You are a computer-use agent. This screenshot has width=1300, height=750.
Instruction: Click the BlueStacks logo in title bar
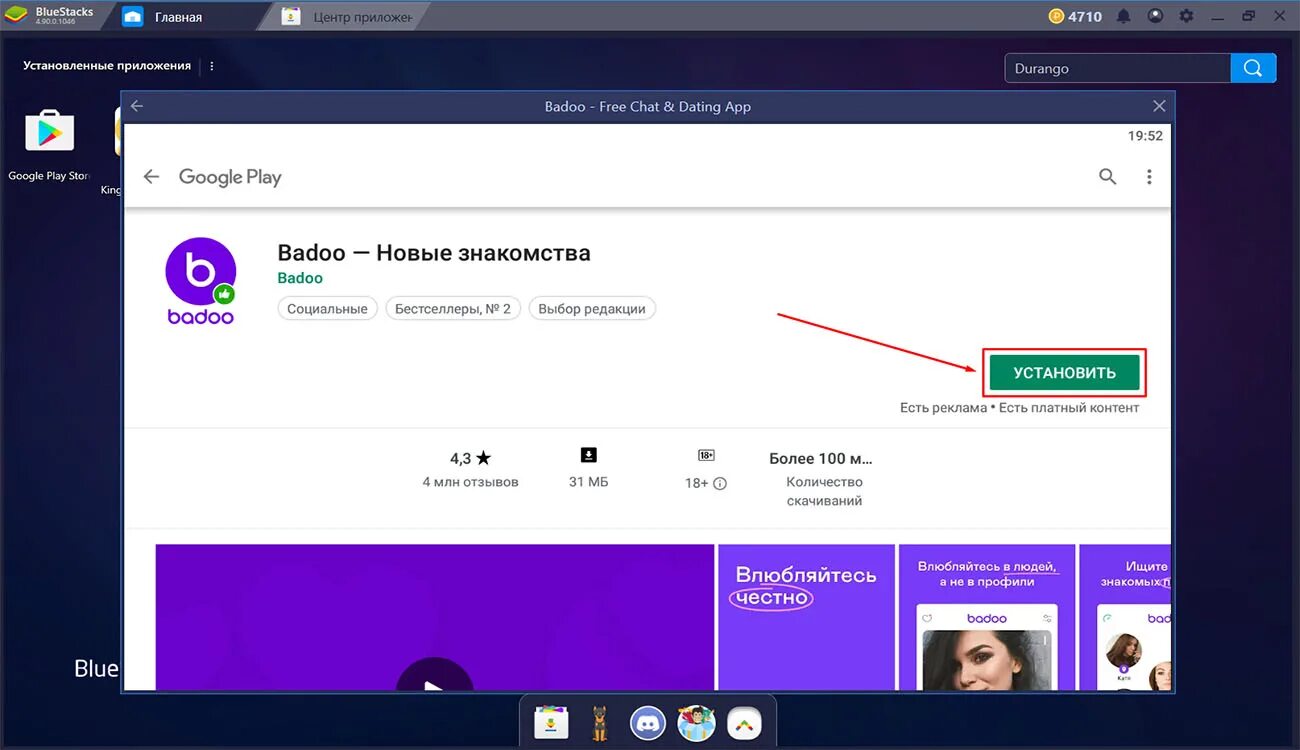point(16,16)
